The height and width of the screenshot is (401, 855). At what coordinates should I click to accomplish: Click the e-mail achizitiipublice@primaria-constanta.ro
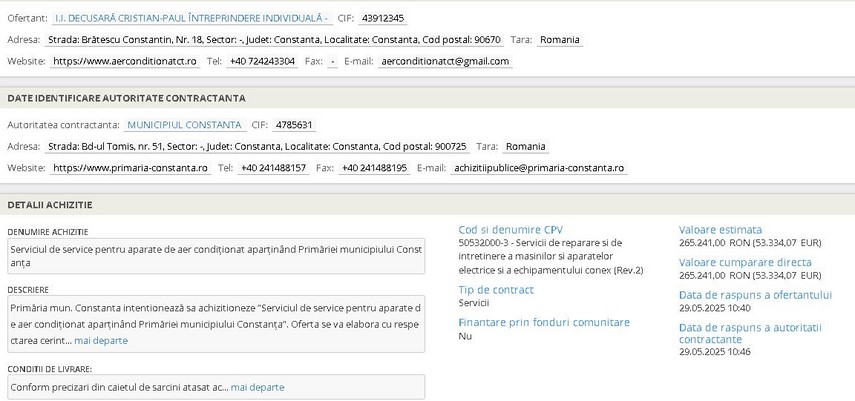tap(539, 168)
